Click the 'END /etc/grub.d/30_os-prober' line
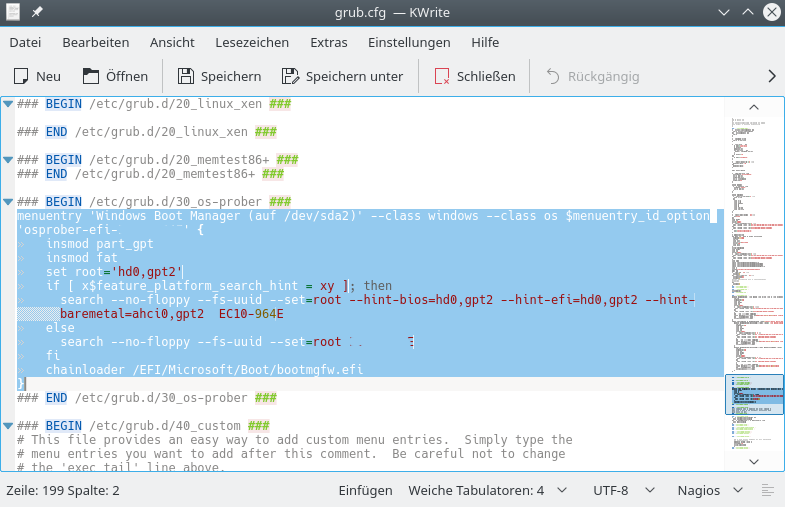Screen dimensions: 785x507 147,398
